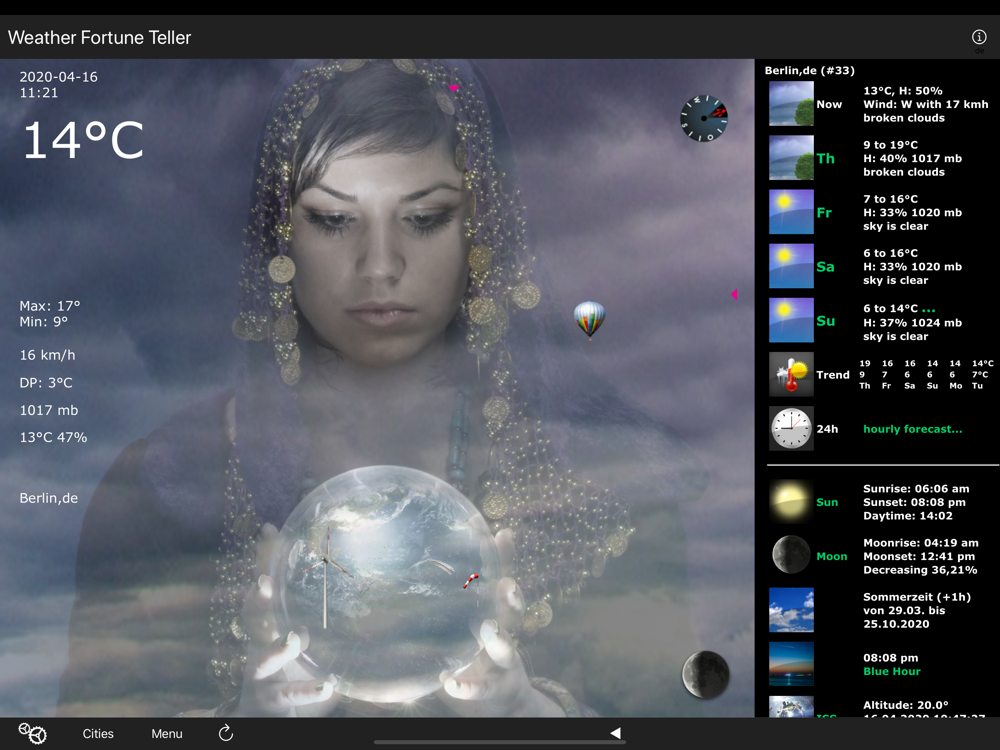Tap the Blue Hour label
This screenshot has width=1000, height=750.
pos(892,672)
